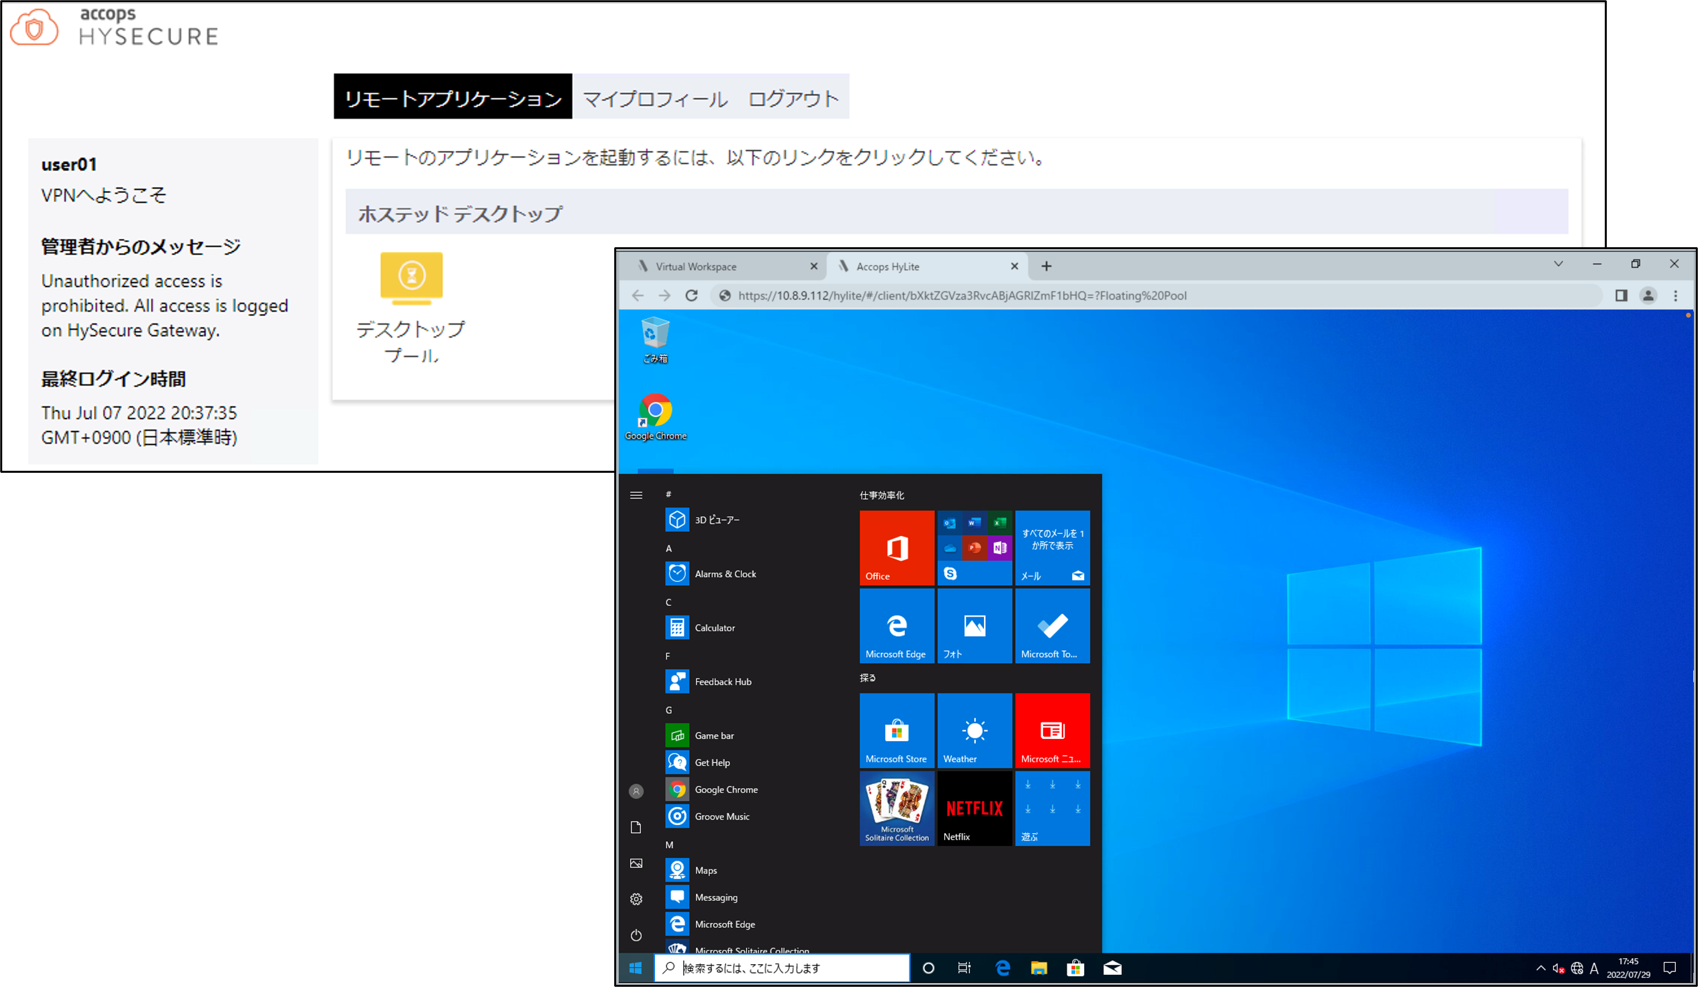Click the browser back arrow
Screen dimensions: 1698x987
[x=638, y=296]
